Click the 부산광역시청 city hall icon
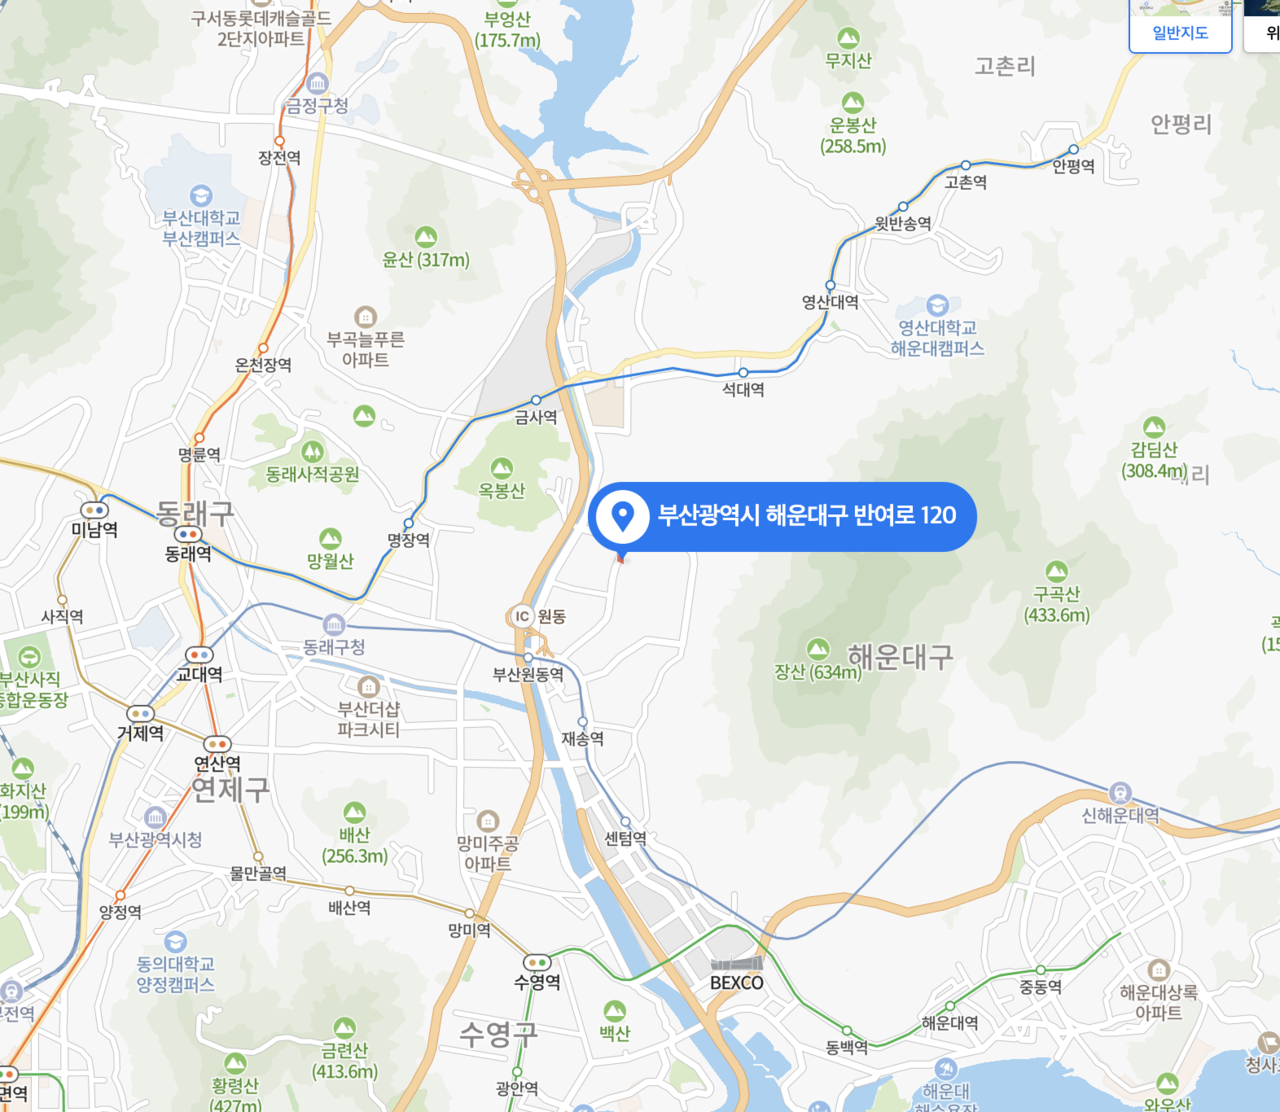The height and width of the screenshot is (1112, 1280). (155, 817)
